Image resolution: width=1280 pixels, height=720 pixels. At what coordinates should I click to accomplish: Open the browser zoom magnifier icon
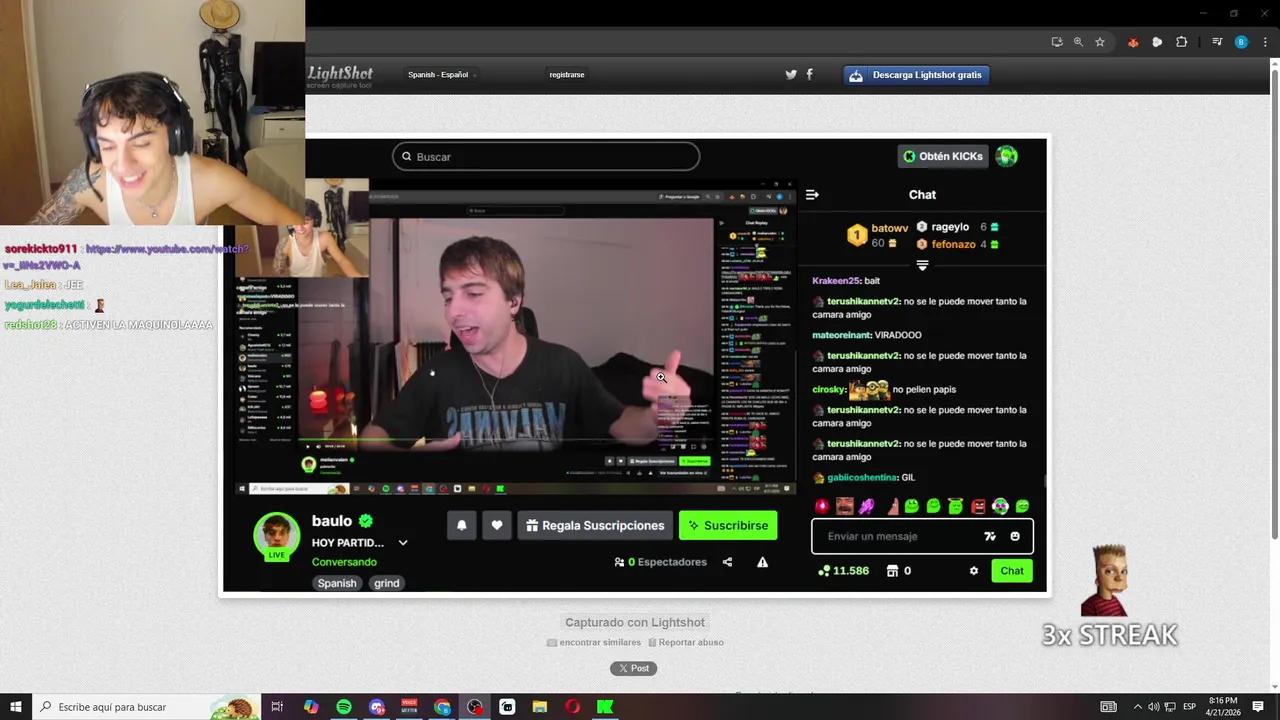coord(1078,42)
